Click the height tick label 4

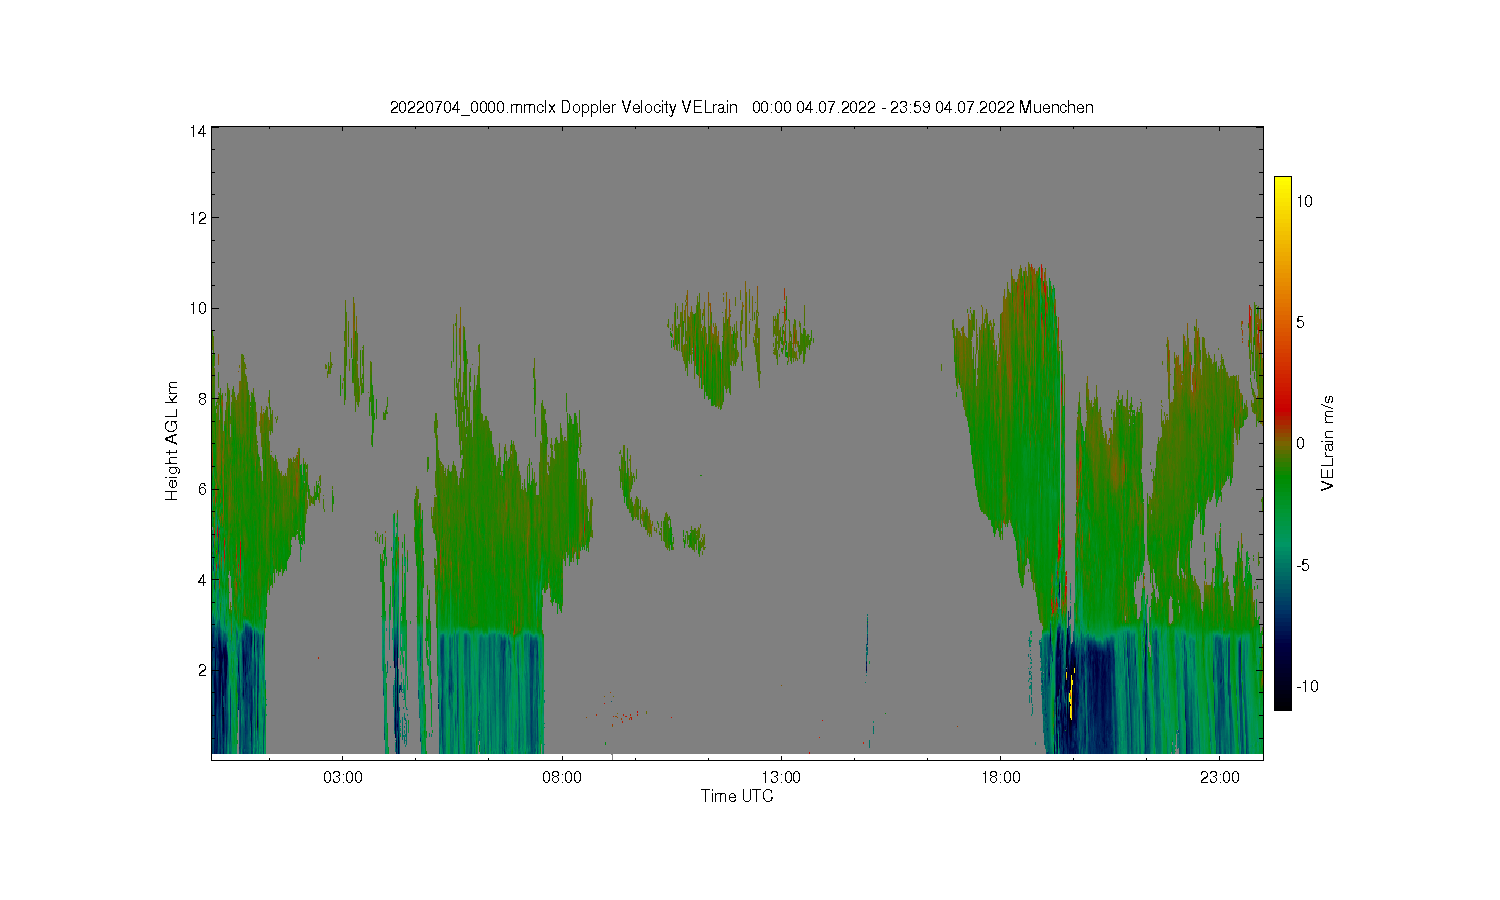click(202, 579)
